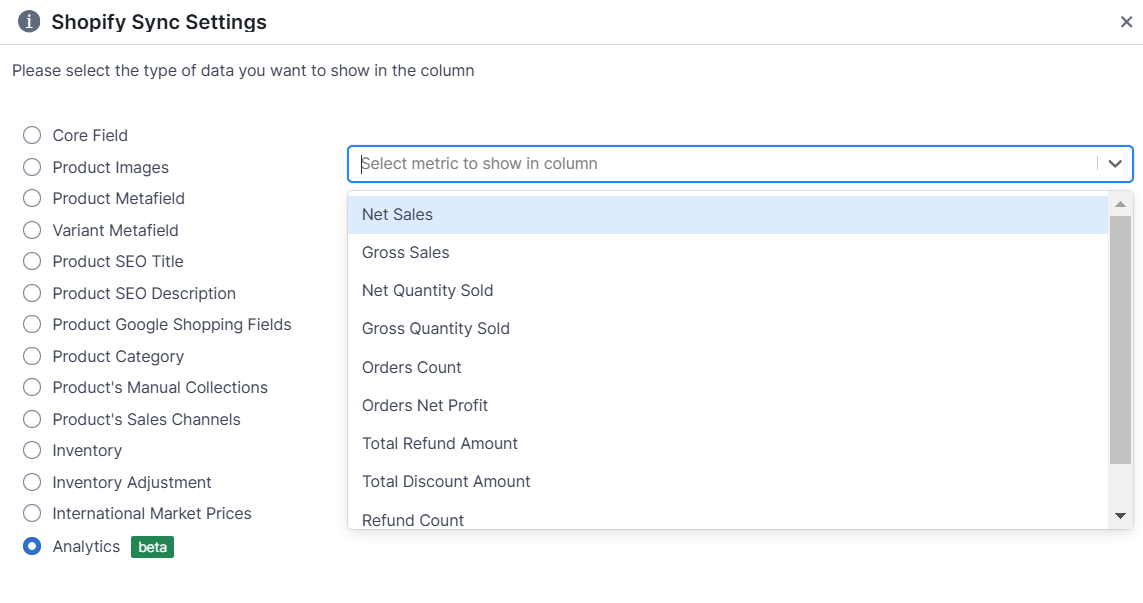Enable the Product Google Shopping Fields option
Screen dimensions: 1143x603
pyautogui.click(x=31, y=324)
